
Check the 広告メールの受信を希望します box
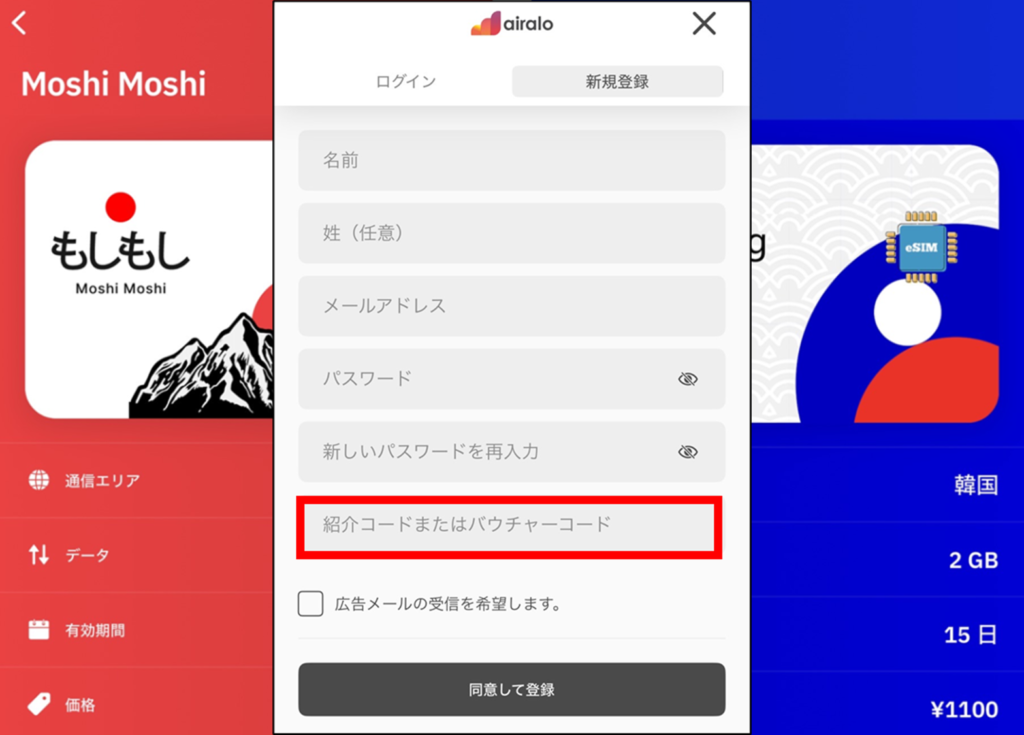(310, 604)
